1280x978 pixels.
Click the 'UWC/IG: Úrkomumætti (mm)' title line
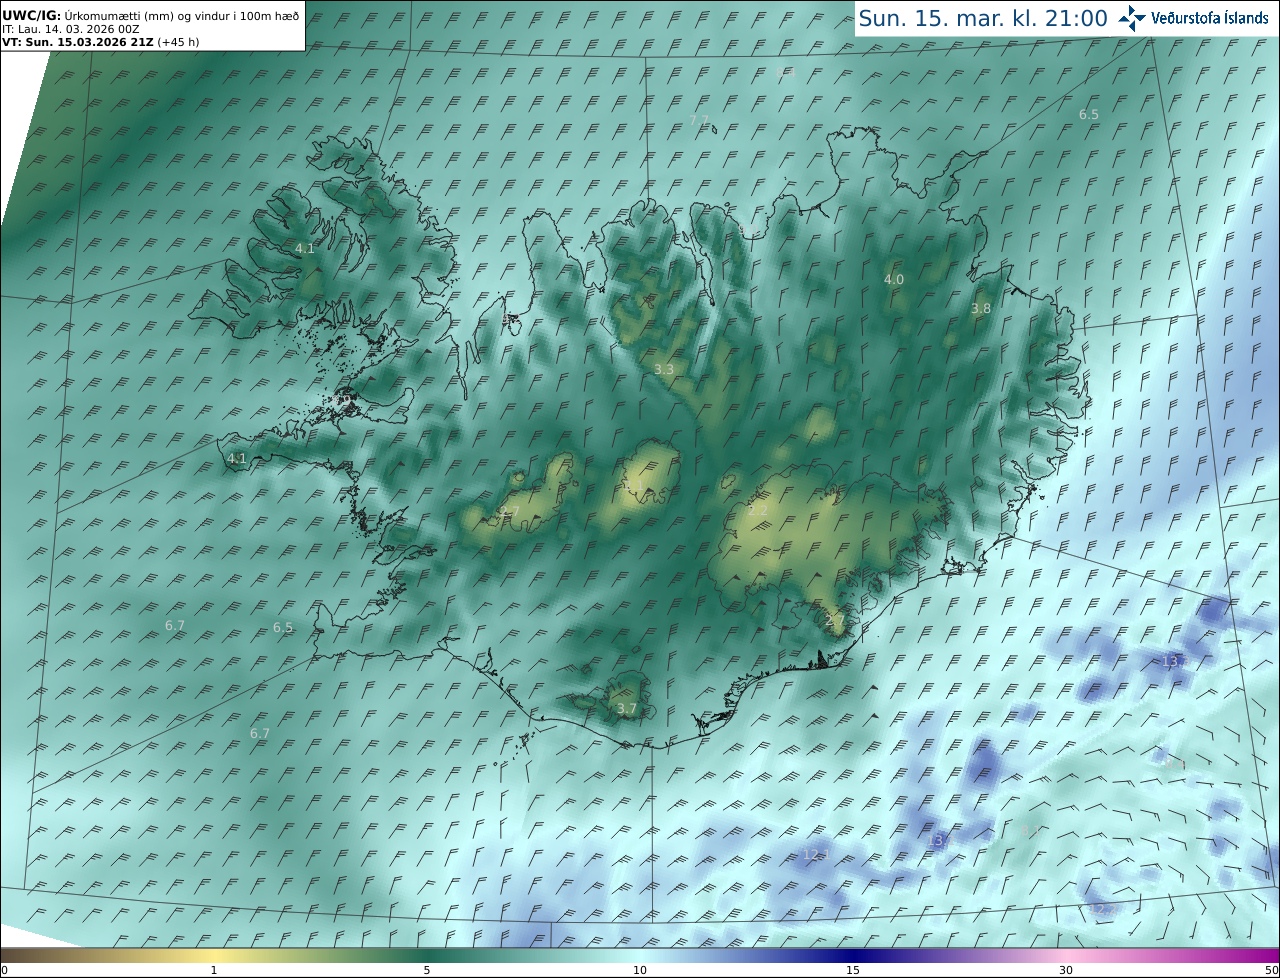(150, 16)
